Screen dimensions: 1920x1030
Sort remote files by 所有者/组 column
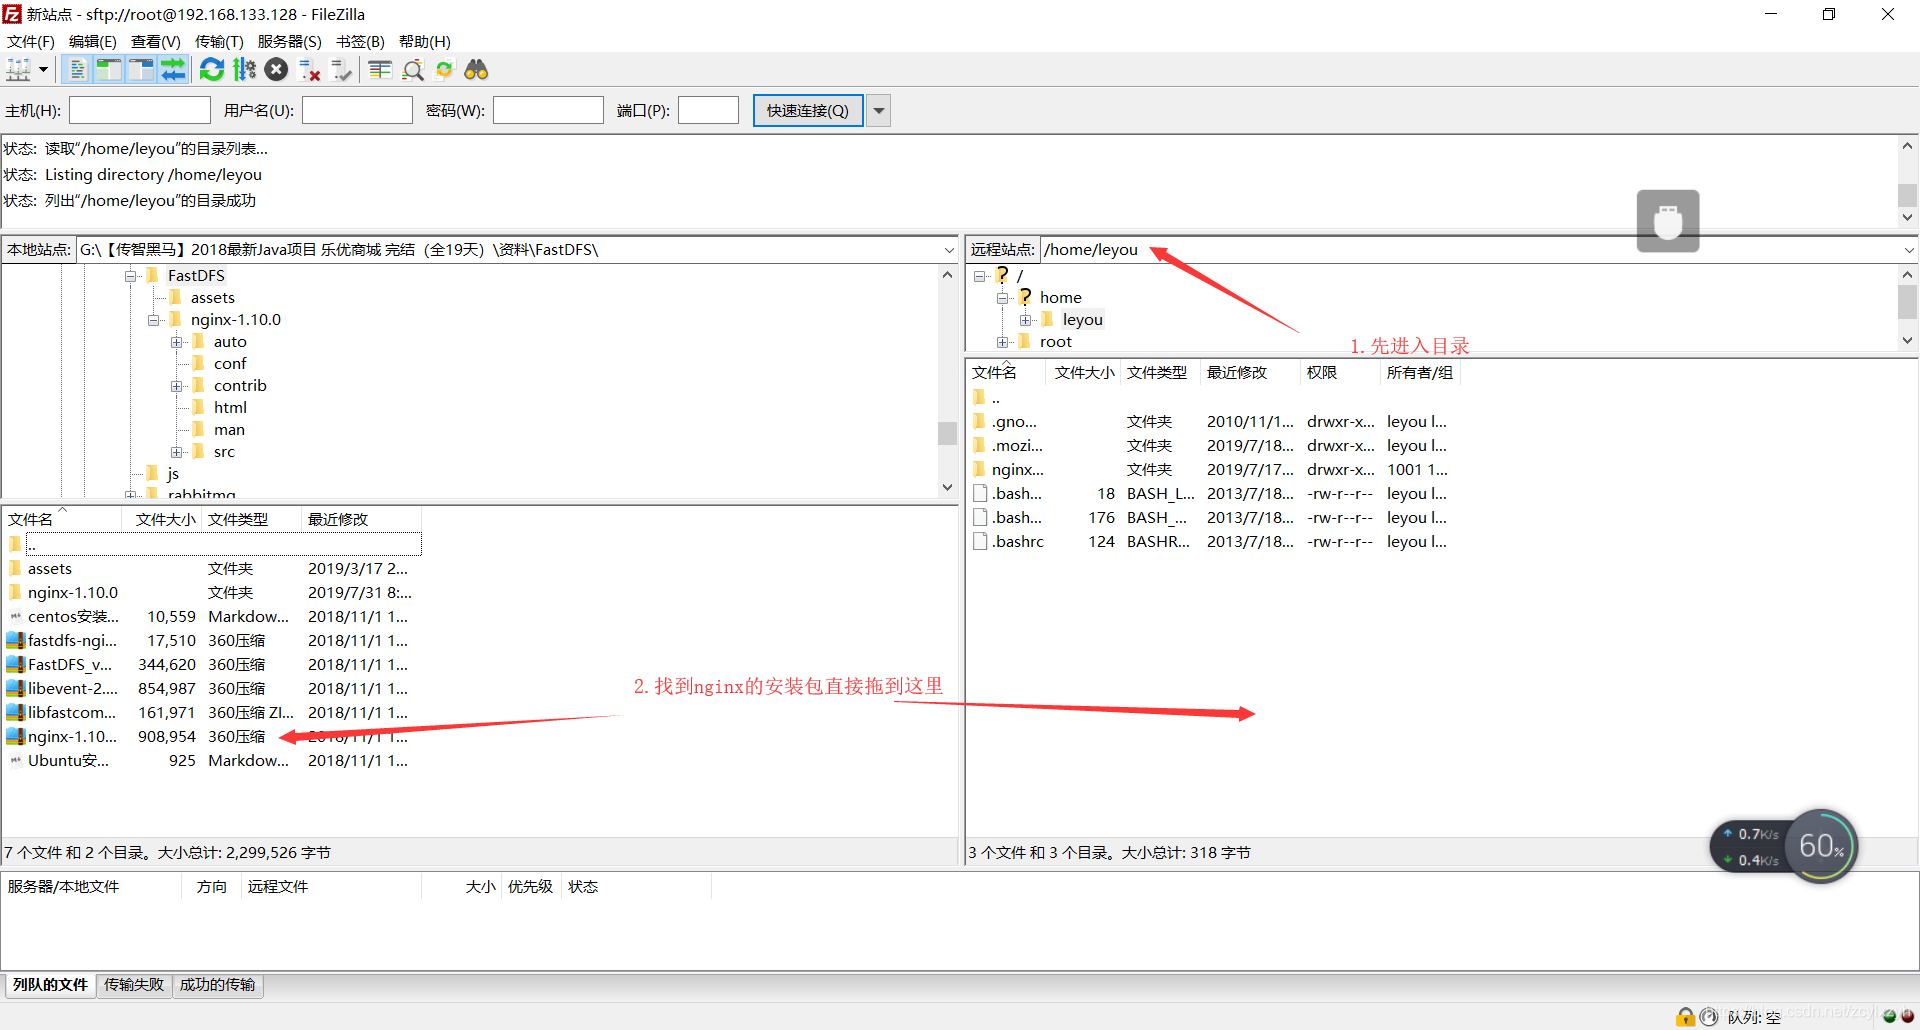(1419, 372)
